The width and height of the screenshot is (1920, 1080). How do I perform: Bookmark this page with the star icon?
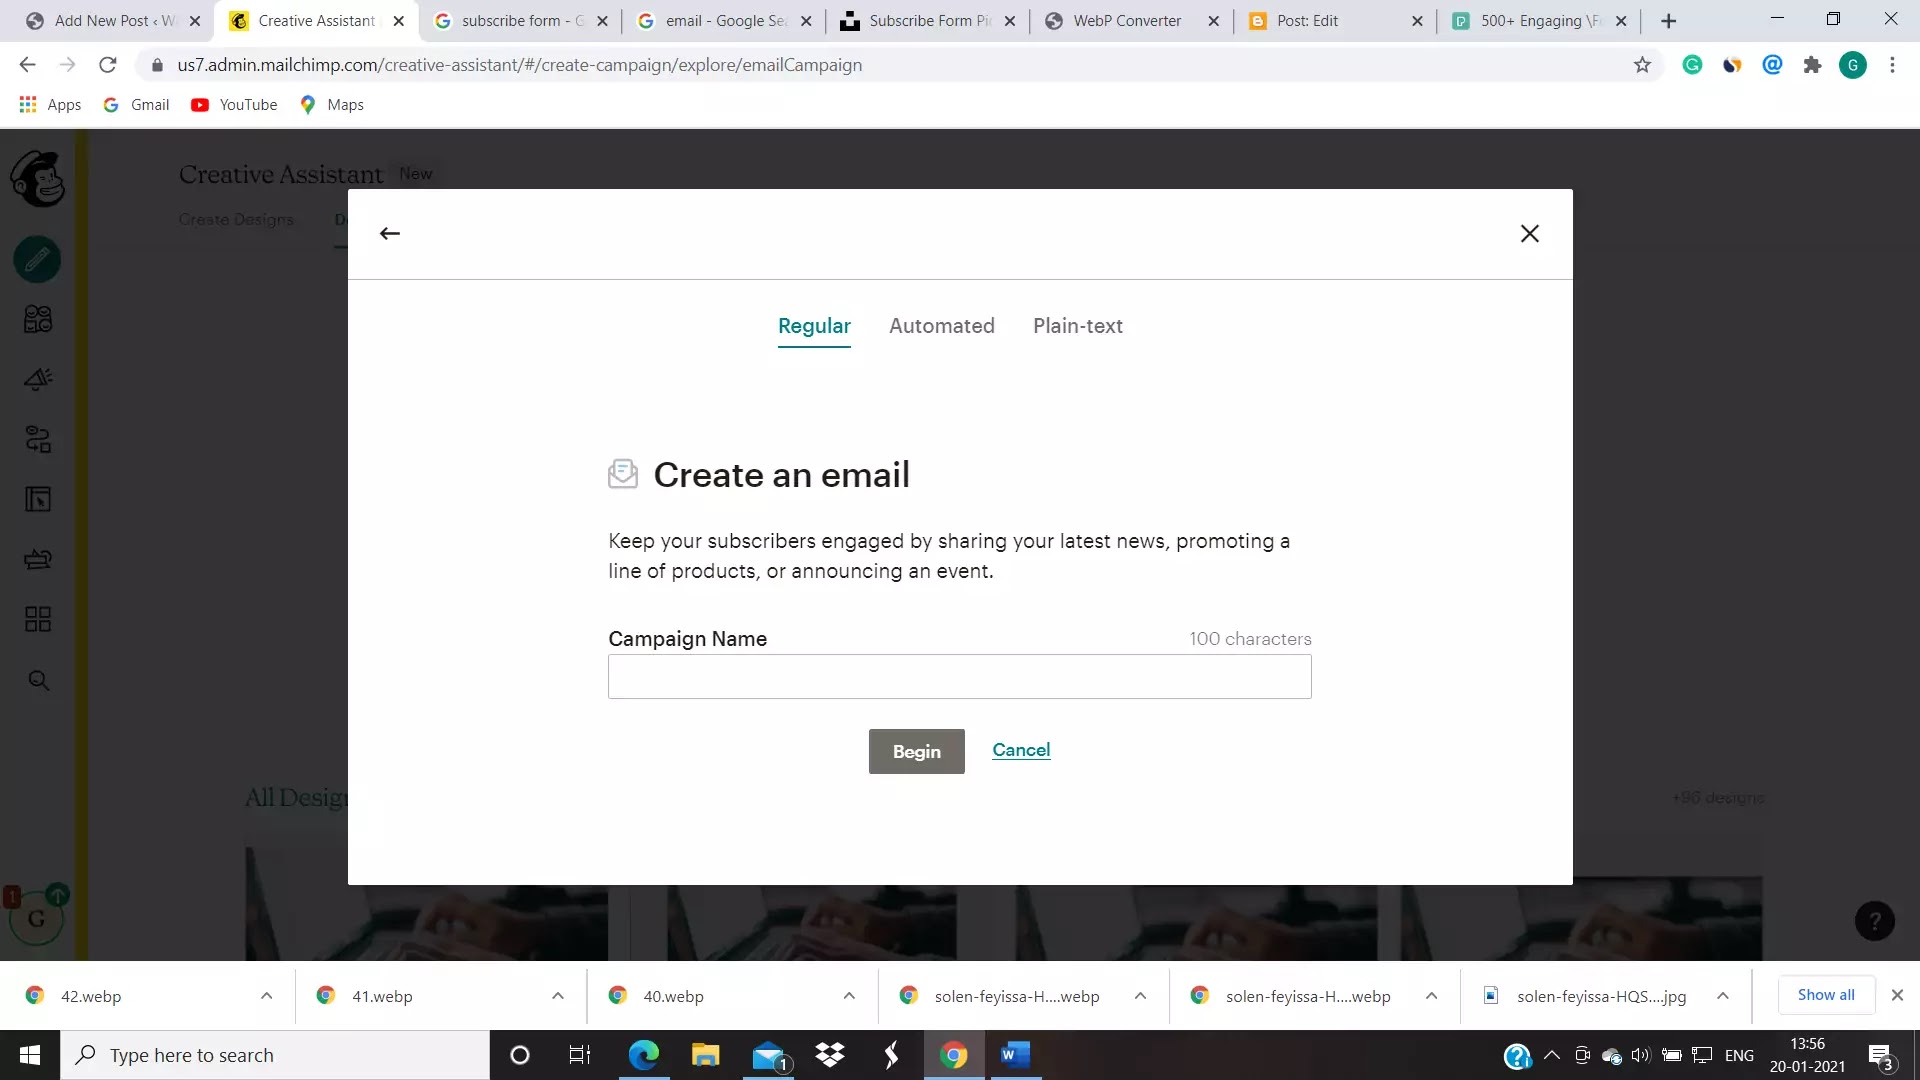pyautogui.click(x=1642, y=65)
